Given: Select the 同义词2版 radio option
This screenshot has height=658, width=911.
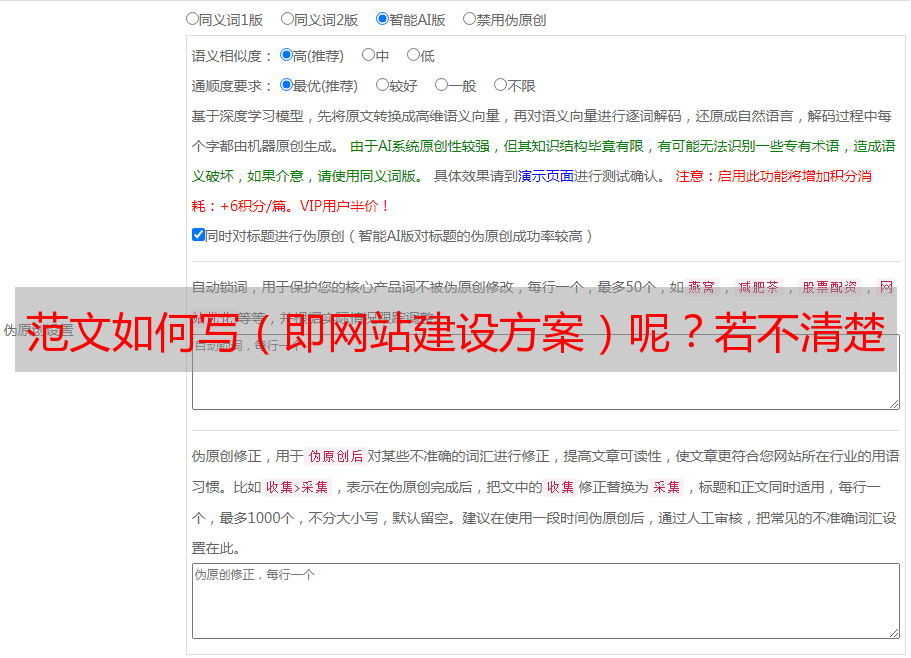Looking at the screenshot, I should [287, 19].
